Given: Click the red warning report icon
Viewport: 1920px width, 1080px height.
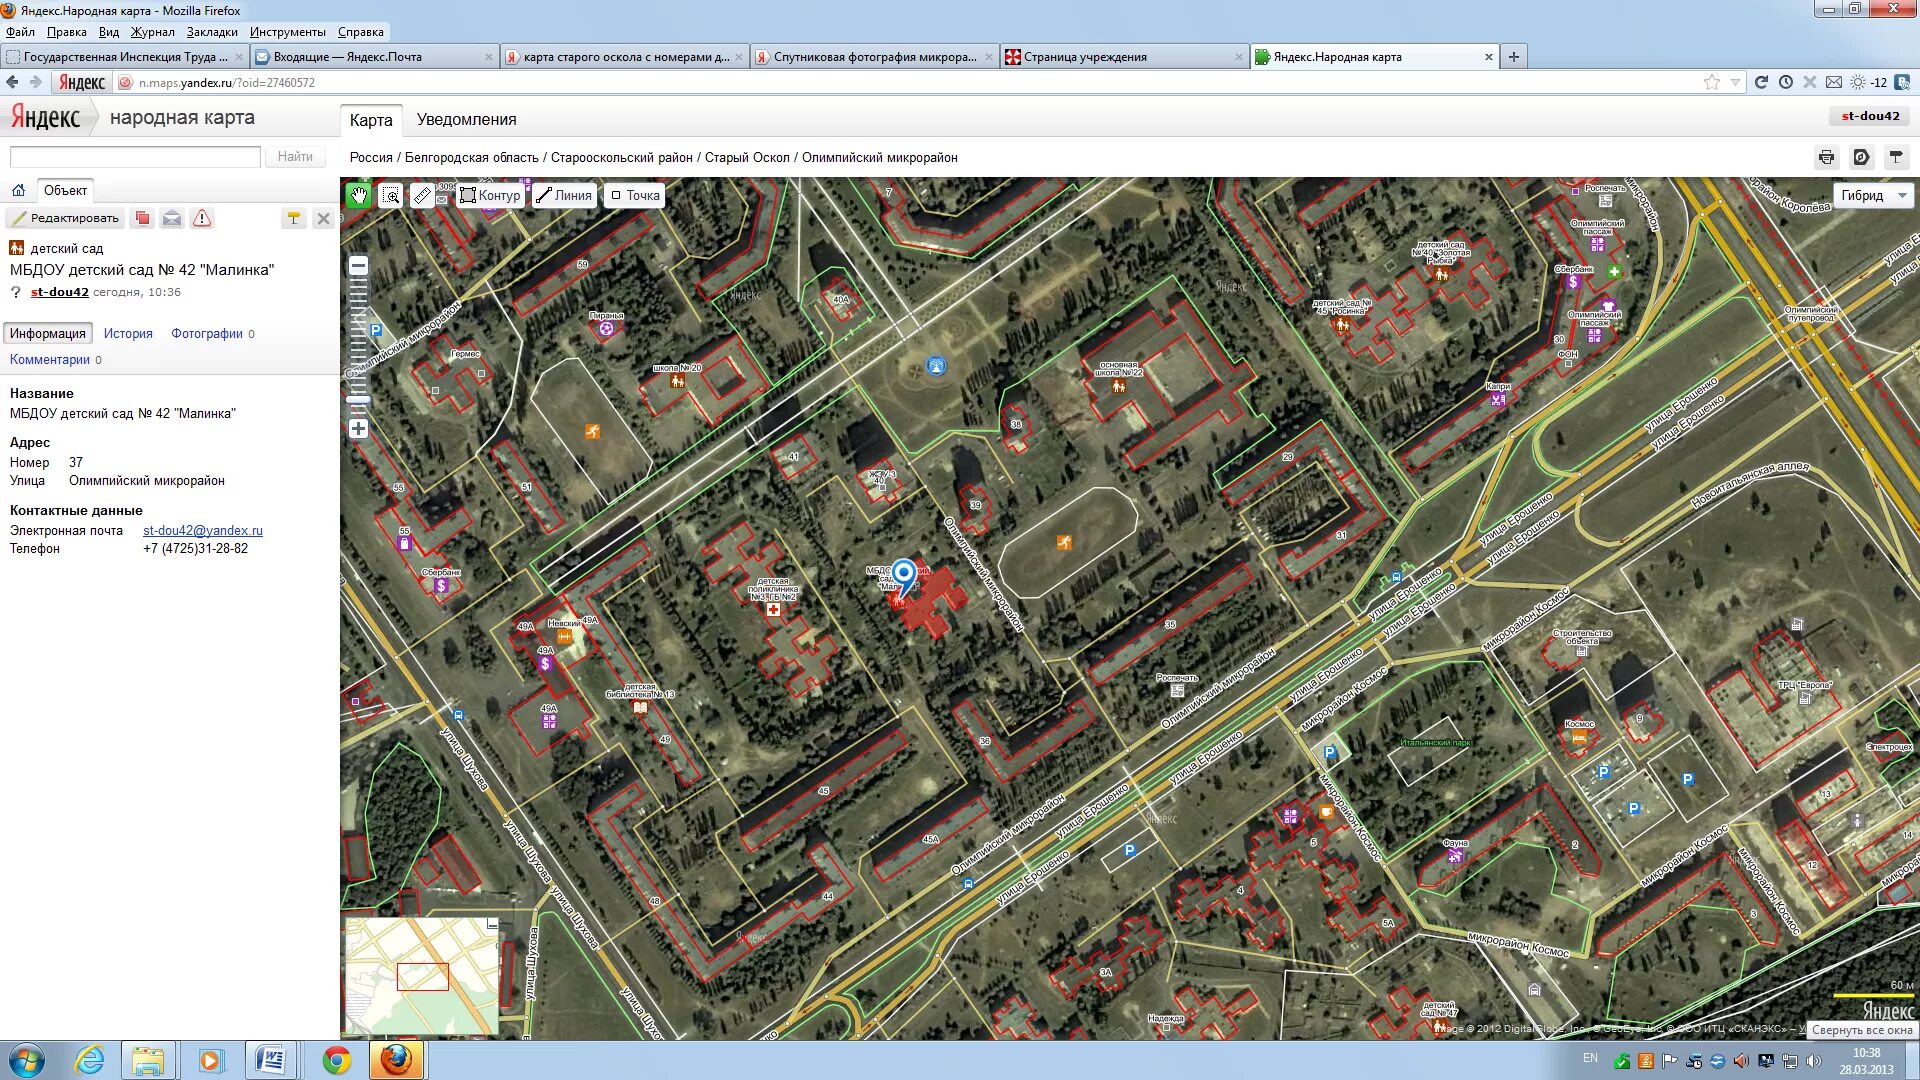Looking at the screenshot, I should [202, 218].
